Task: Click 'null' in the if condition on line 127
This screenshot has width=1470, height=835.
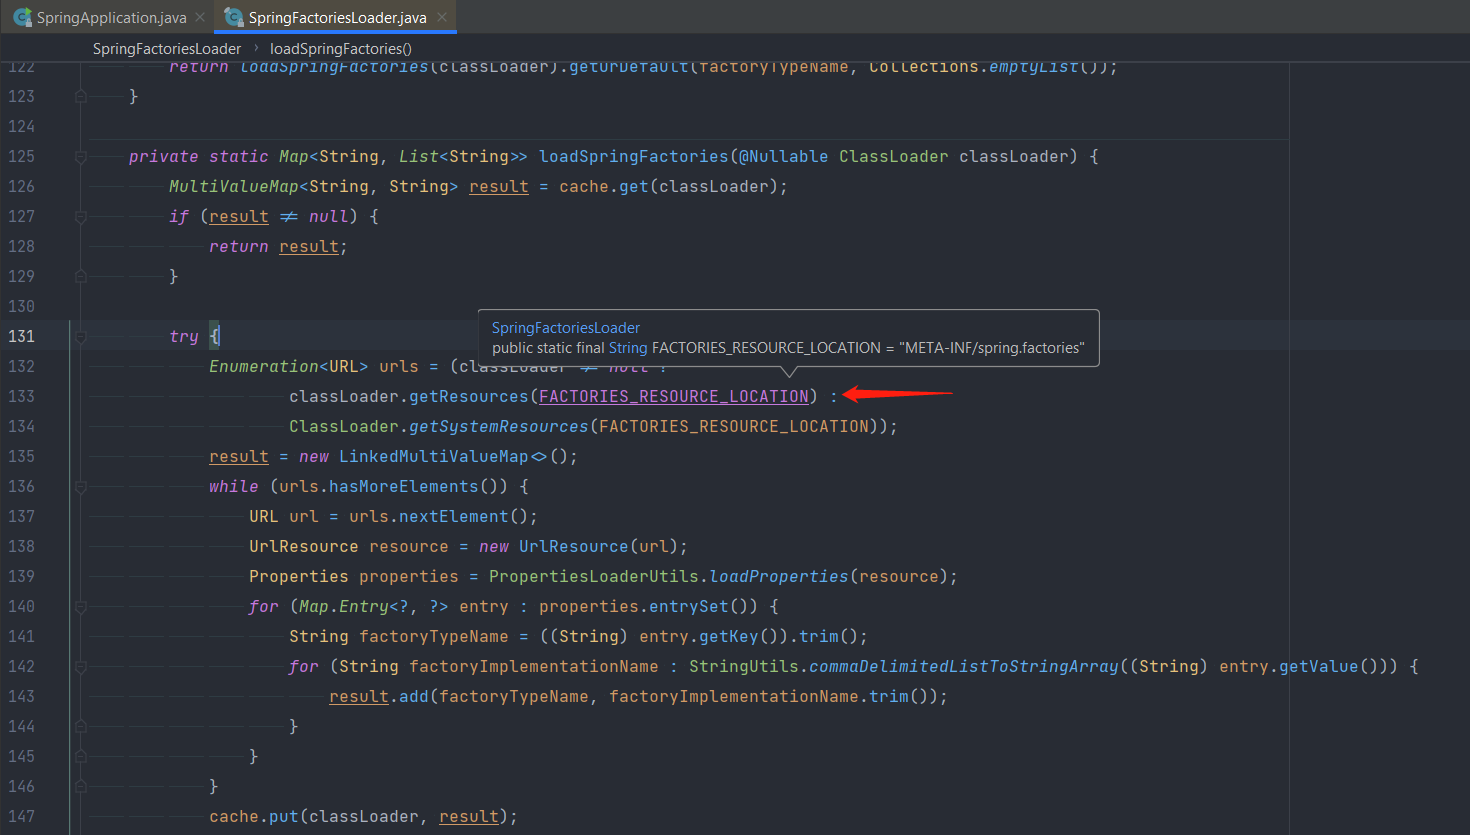Action: pos(328,216)
